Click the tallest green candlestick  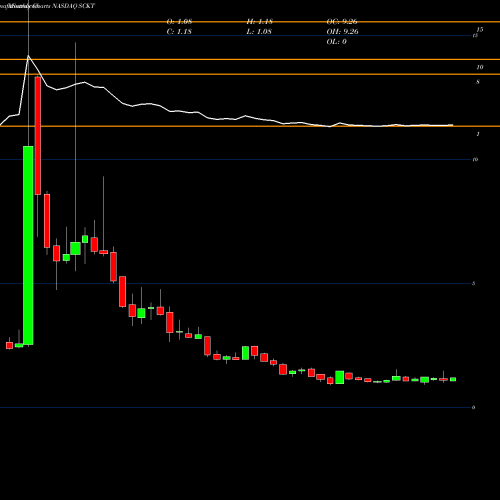tap(28, 245)
